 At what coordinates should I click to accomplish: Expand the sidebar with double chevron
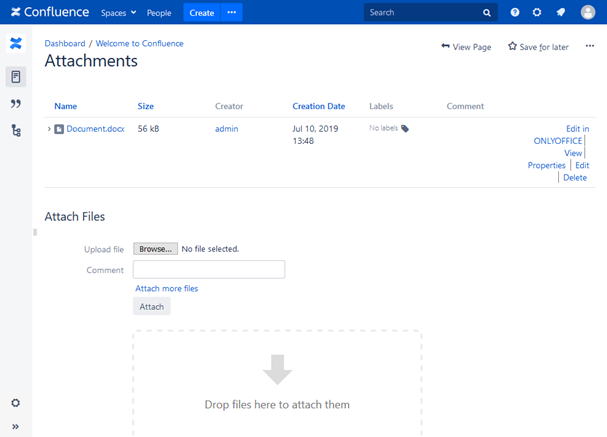pos(15,427)
